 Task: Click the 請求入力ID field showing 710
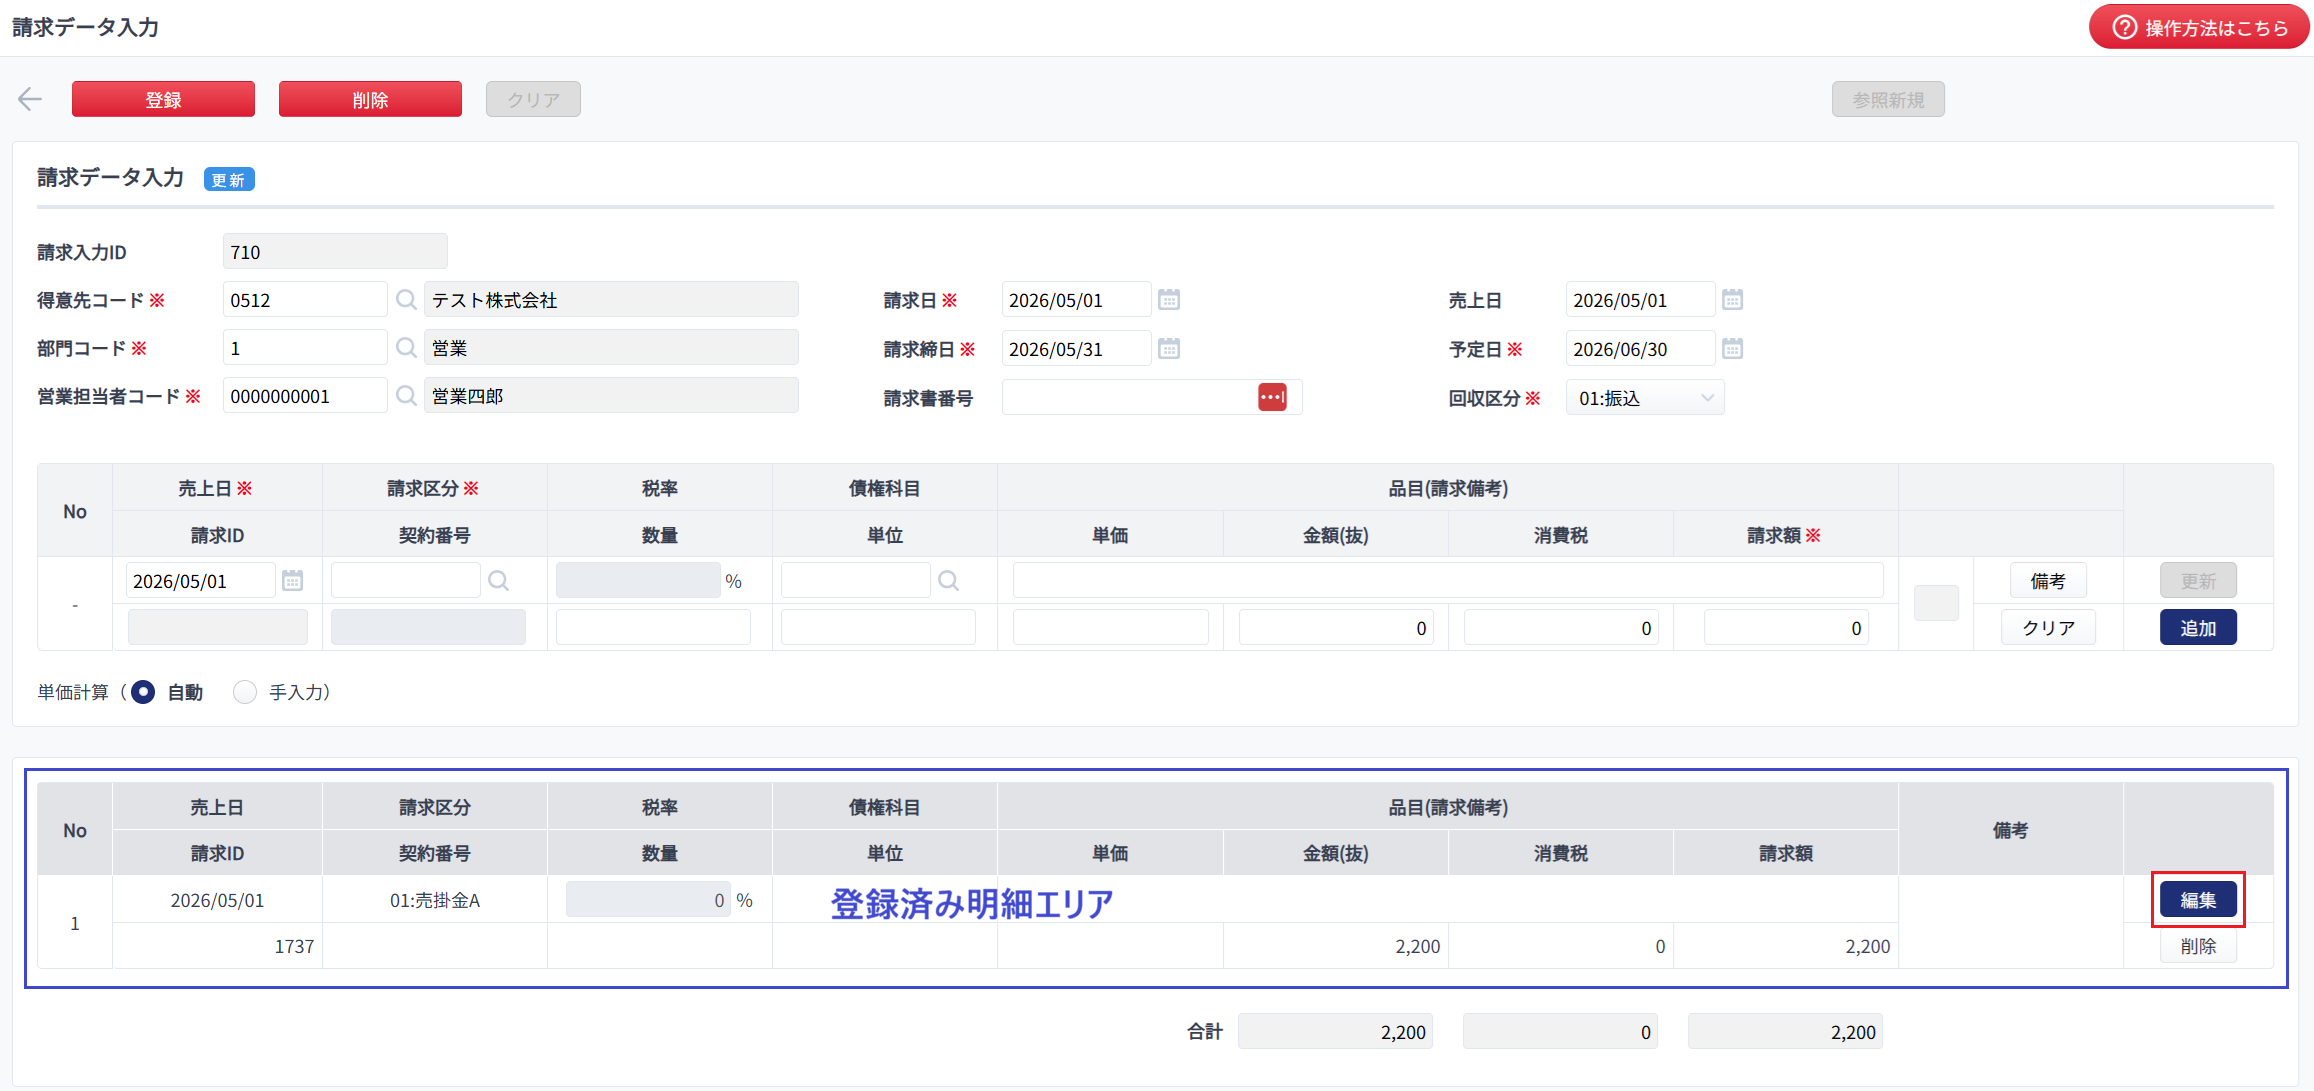[x=335, y=252]
